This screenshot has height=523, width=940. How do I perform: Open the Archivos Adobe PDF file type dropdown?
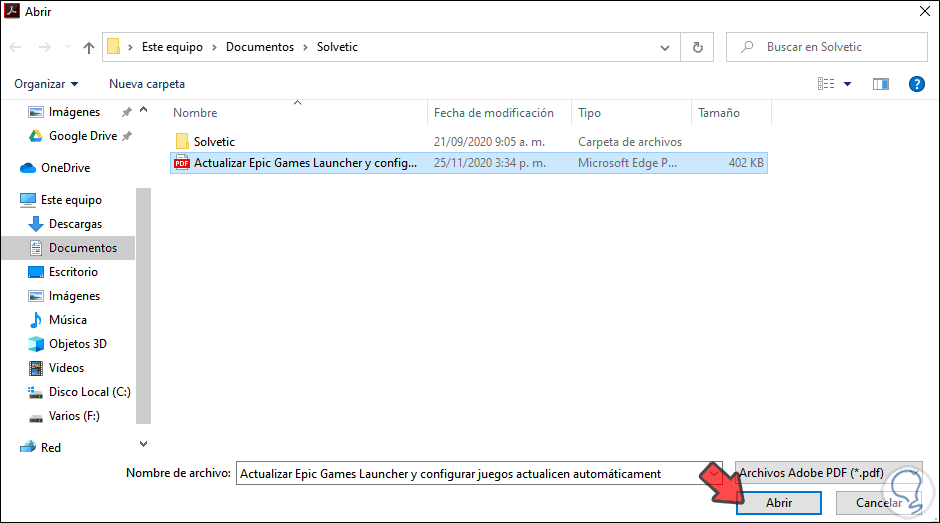(x=828, y=473)
